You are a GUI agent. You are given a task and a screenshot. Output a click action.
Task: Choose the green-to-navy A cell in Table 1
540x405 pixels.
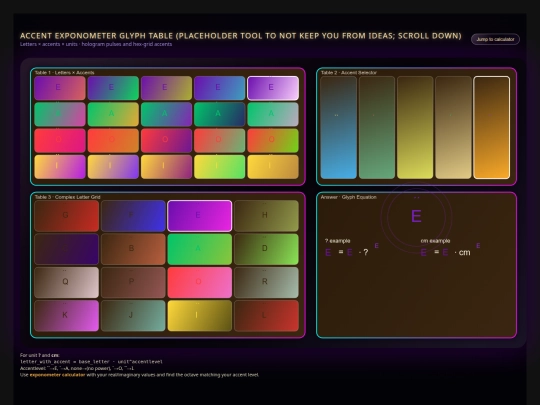(x=219, y=114)
